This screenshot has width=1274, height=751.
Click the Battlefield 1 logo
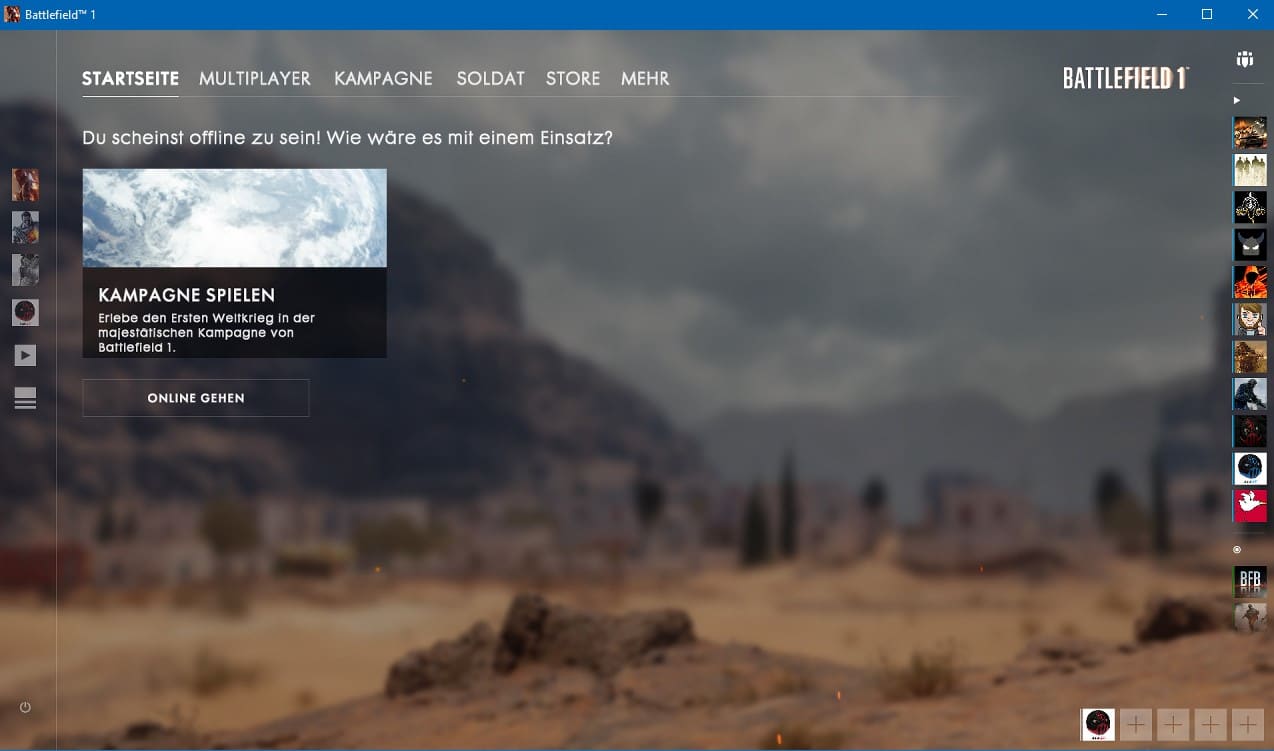coord(1125,79)
